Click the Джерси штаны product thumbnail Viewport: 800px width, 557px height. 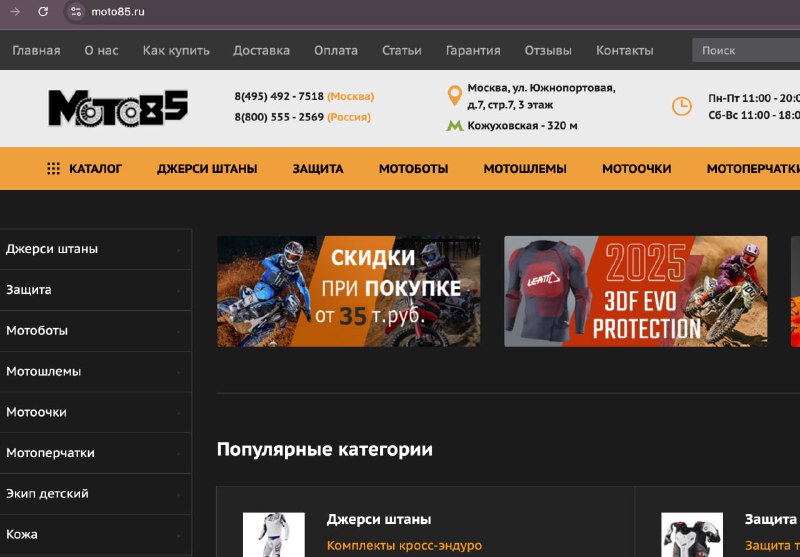tap(273, 535)
